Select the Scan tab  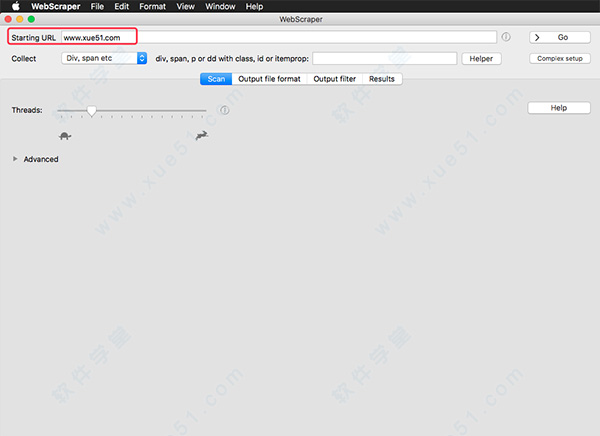point(216,79)
